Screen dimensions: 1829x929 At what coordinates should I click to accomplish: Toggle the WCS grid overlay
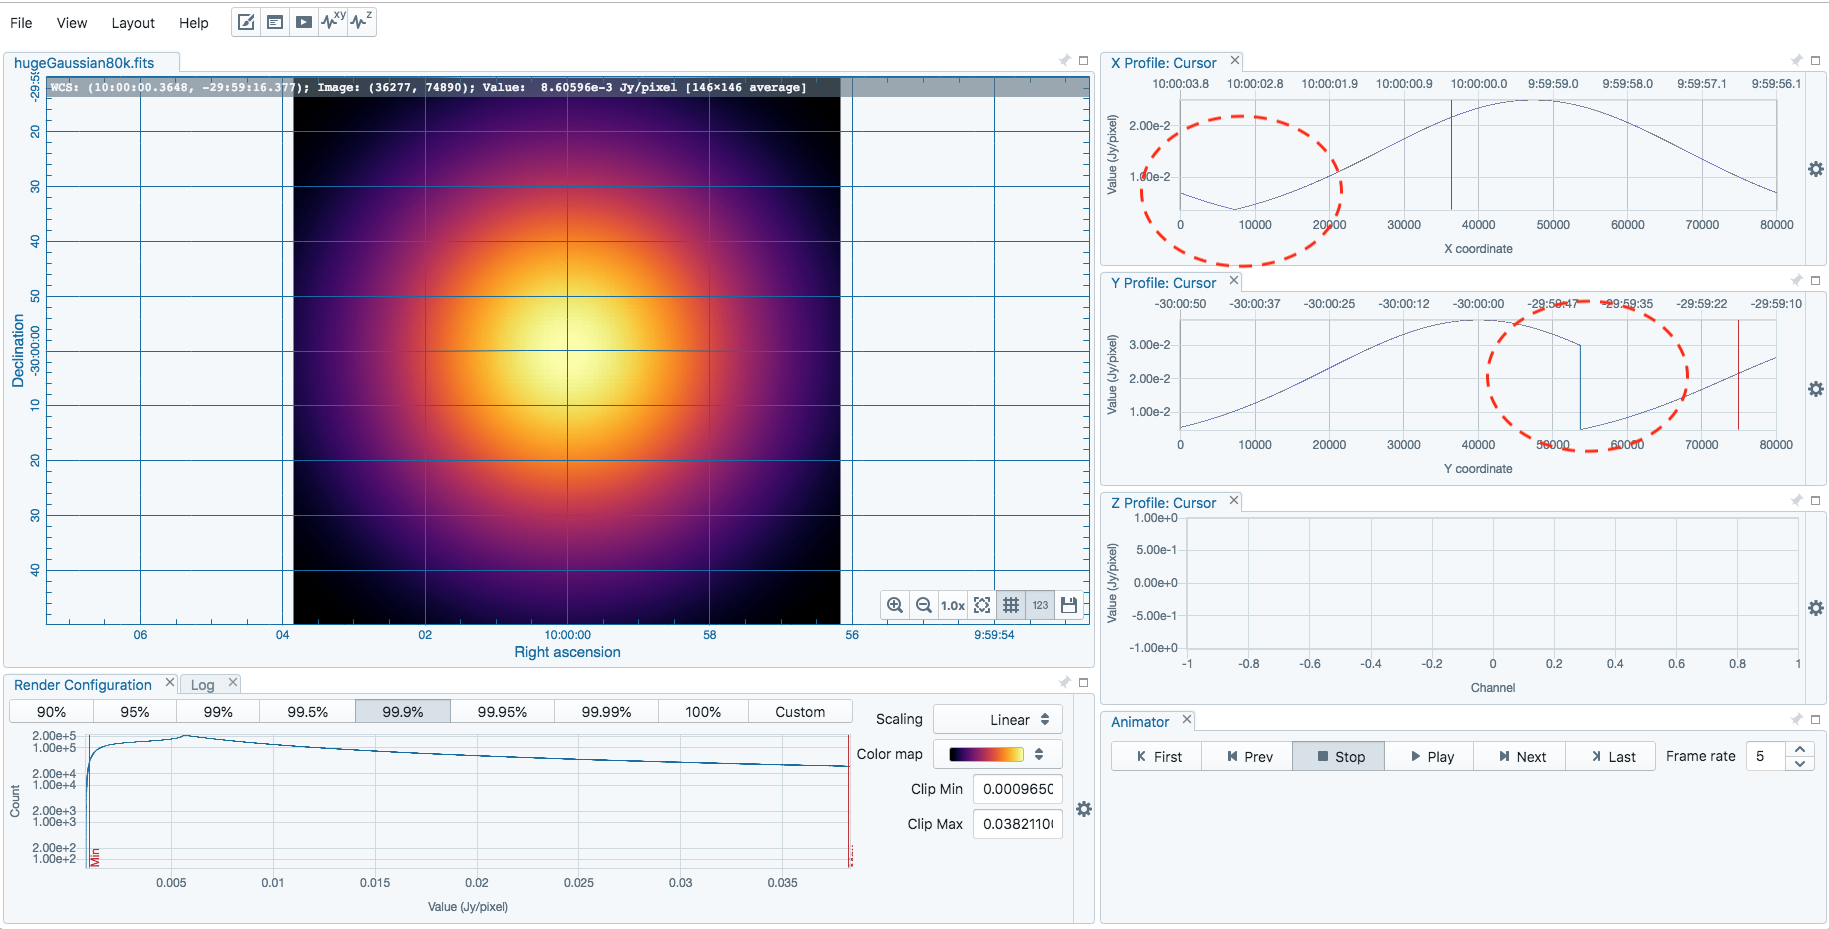pos(1011,605)
